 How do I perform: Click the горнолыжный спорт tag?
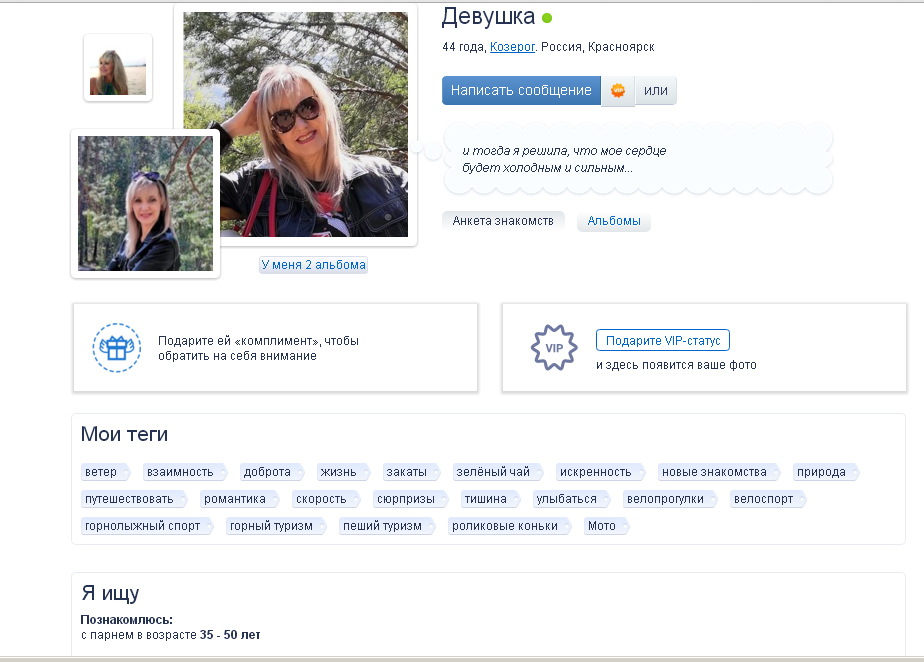pyautogui.click(x=147, y=526)
